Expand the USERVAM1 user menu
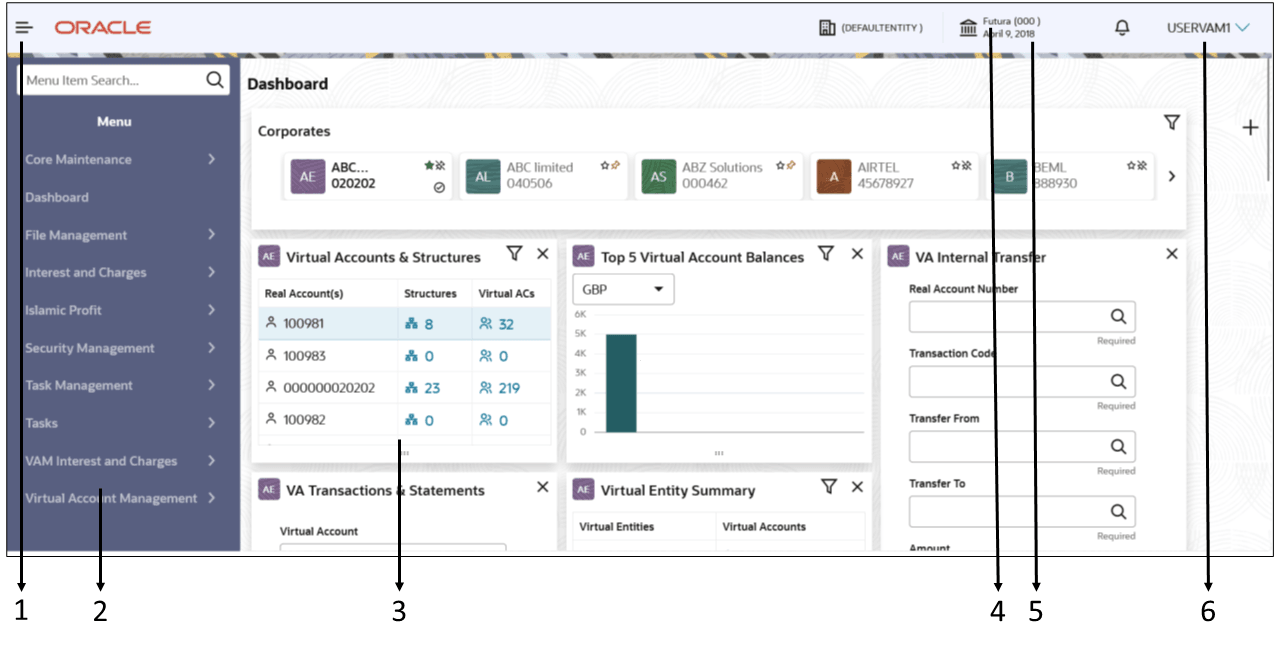The image size is (1280, 665). (x=1208, y=28)
